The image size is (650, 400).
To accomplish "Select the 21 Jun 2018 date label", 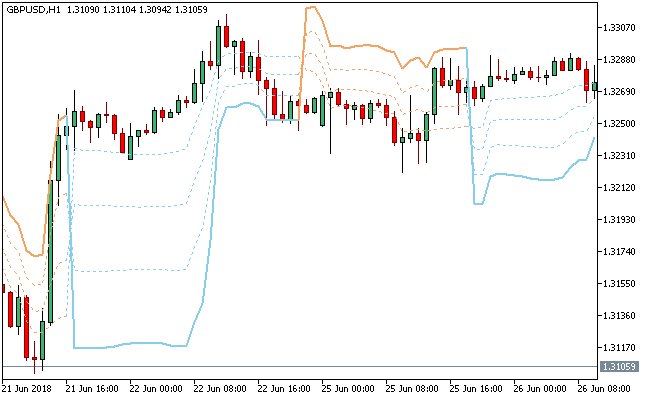I will (x=28, y=388).
